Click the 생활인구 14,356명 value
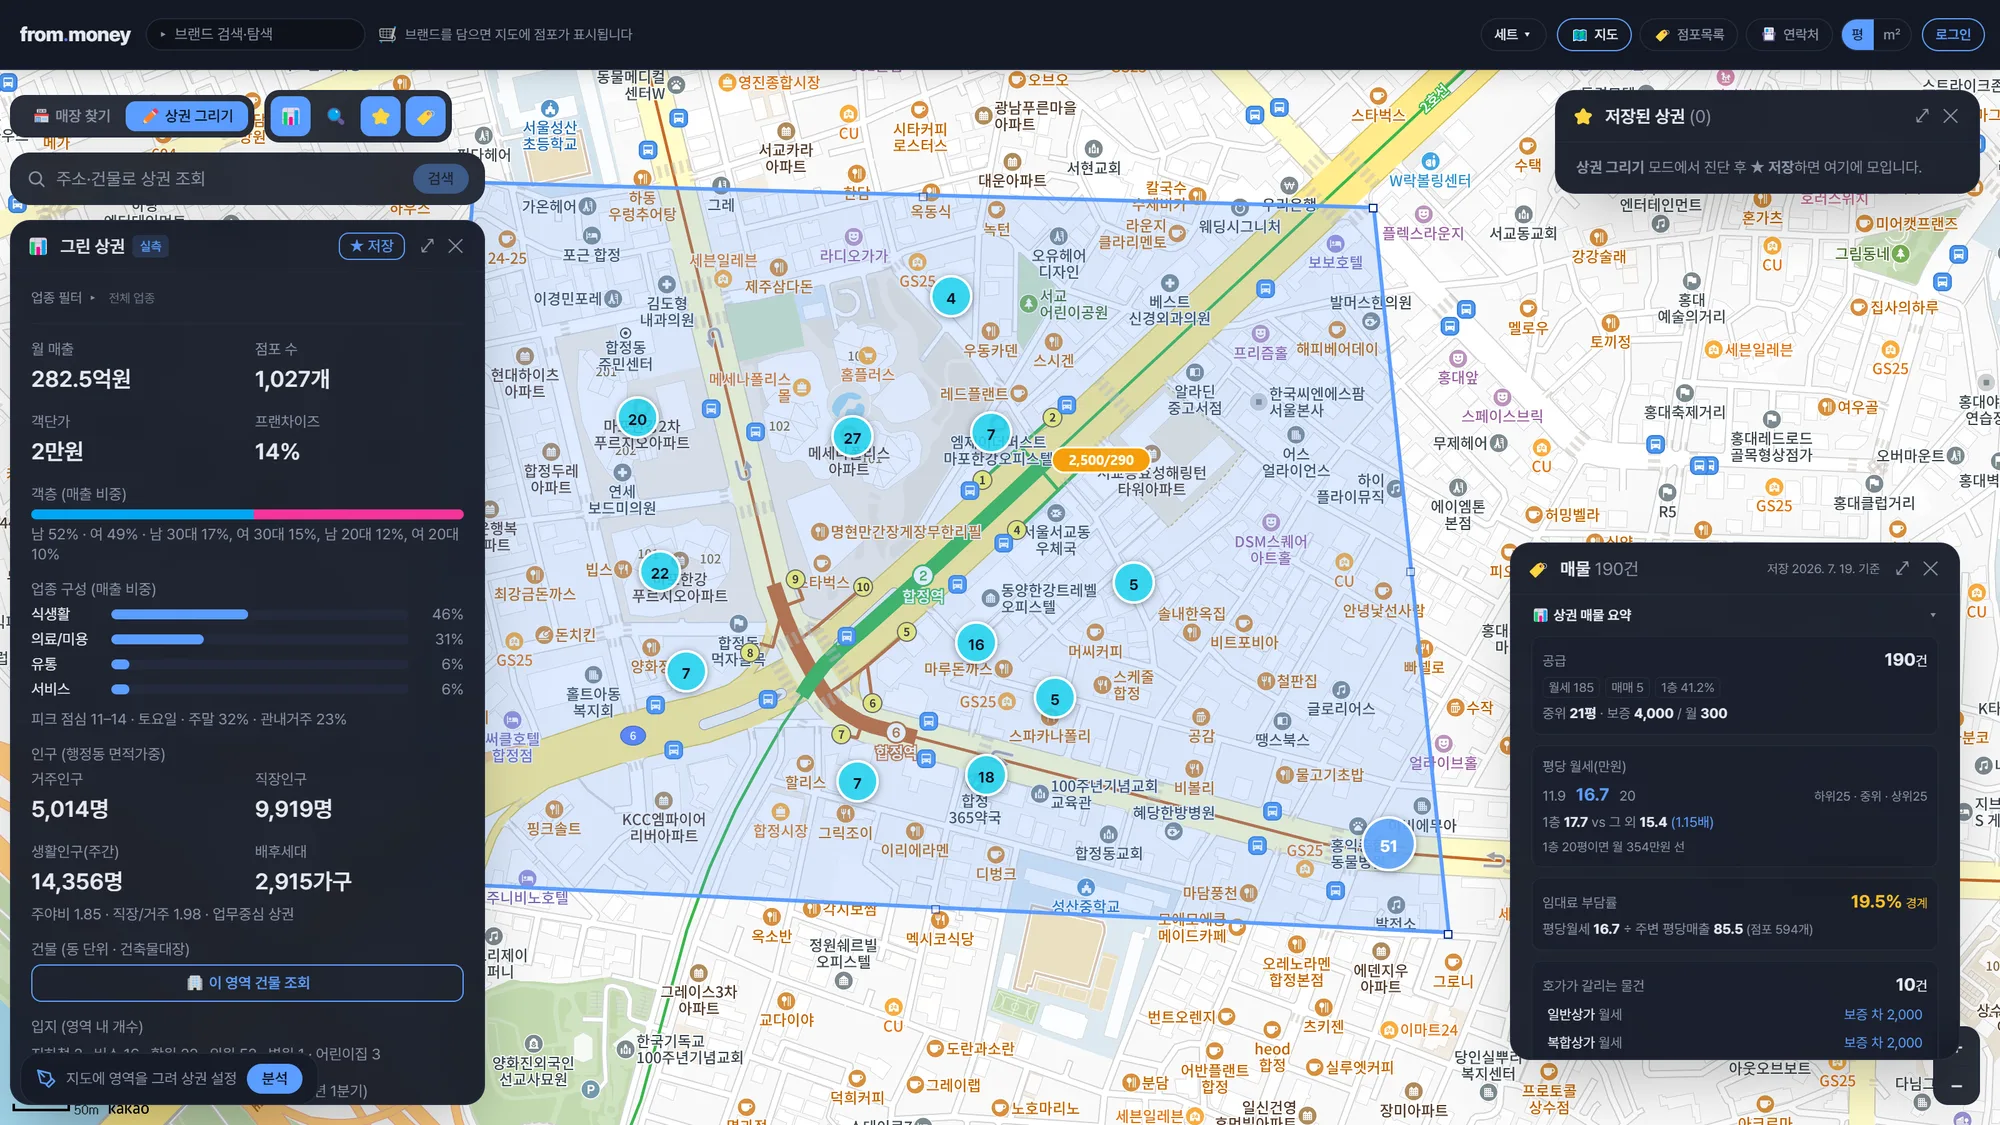Image resolution: width=2000 pixels, height=1125 pixels. click(77, 882)
